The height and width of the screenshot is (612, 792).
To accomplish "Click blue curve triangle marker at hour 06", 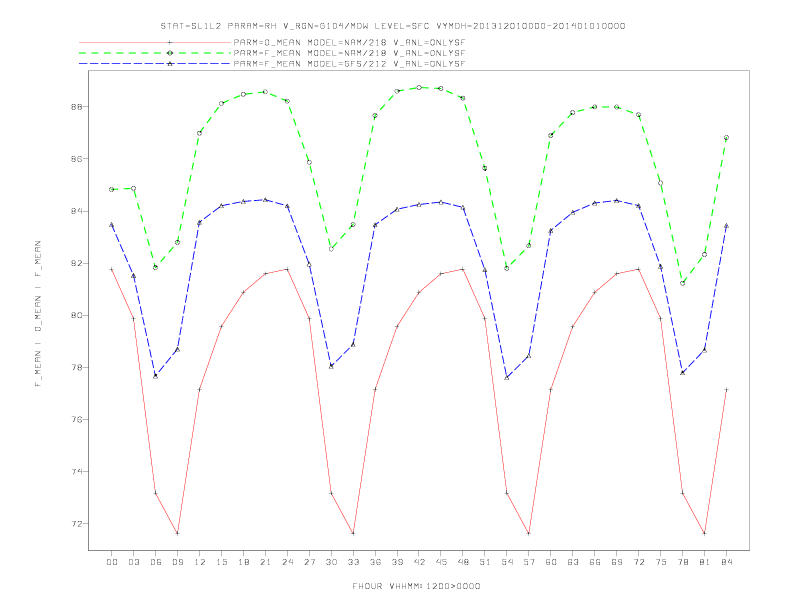I will click(156, 376).
